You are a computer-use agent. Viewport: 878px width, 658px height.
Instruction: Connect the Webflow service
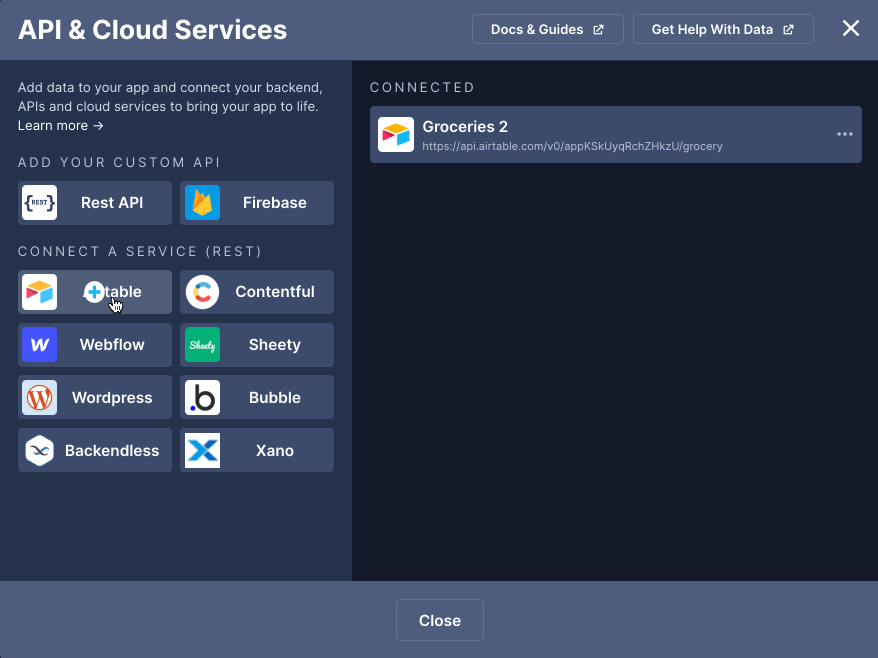(95, 344)
